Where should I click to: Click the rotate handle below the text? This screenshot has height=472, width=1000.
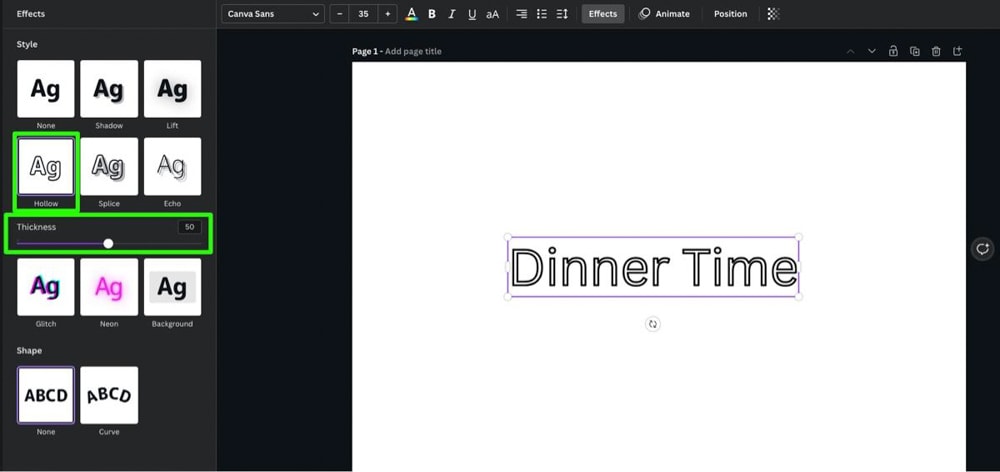coord(652,324)
